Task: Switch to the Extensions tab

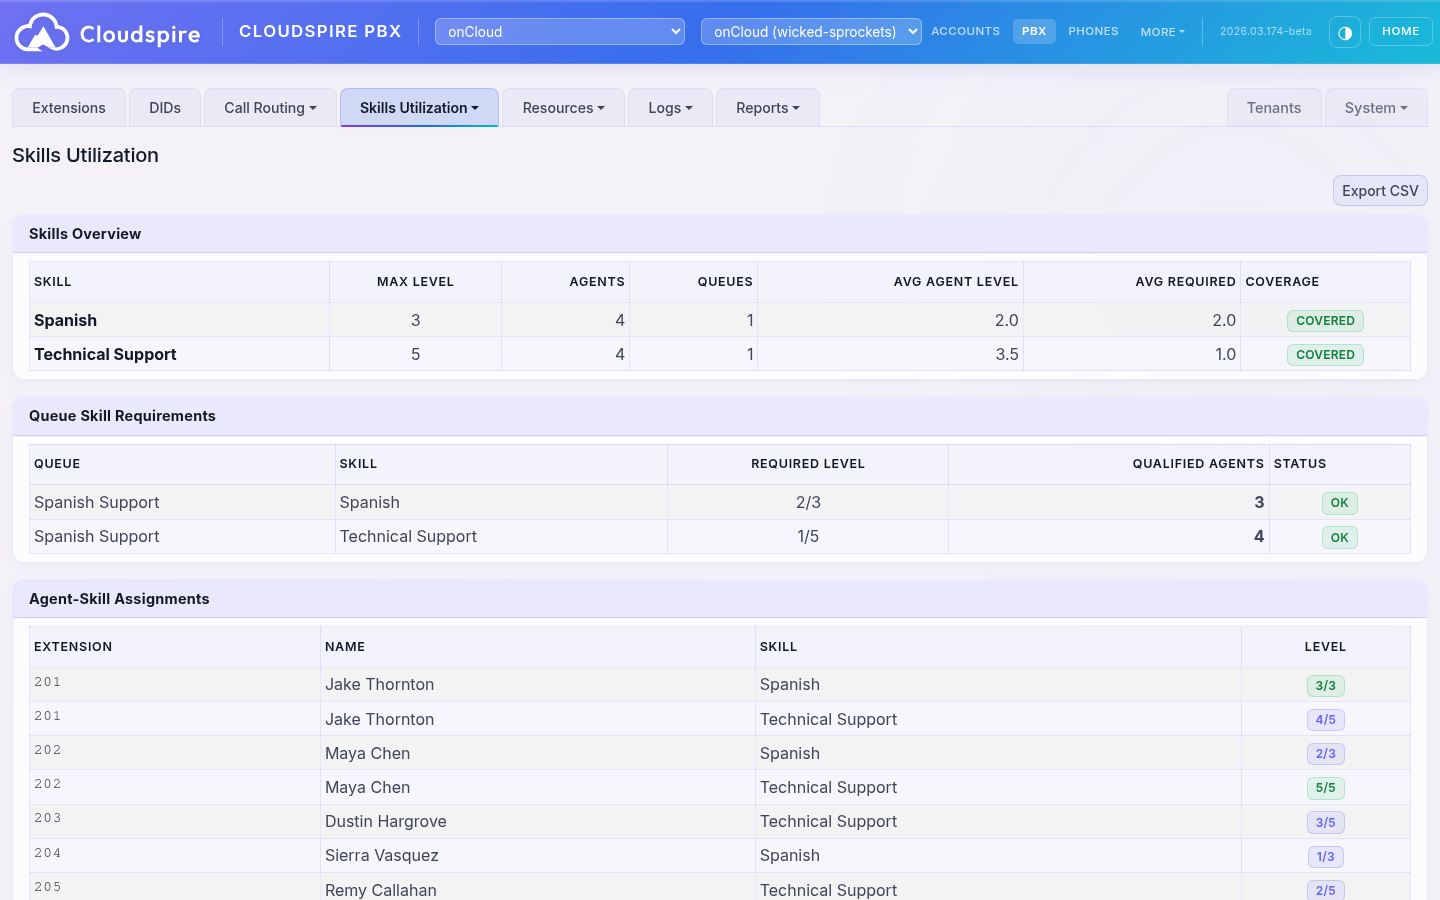Action: [x=68, y=107]
